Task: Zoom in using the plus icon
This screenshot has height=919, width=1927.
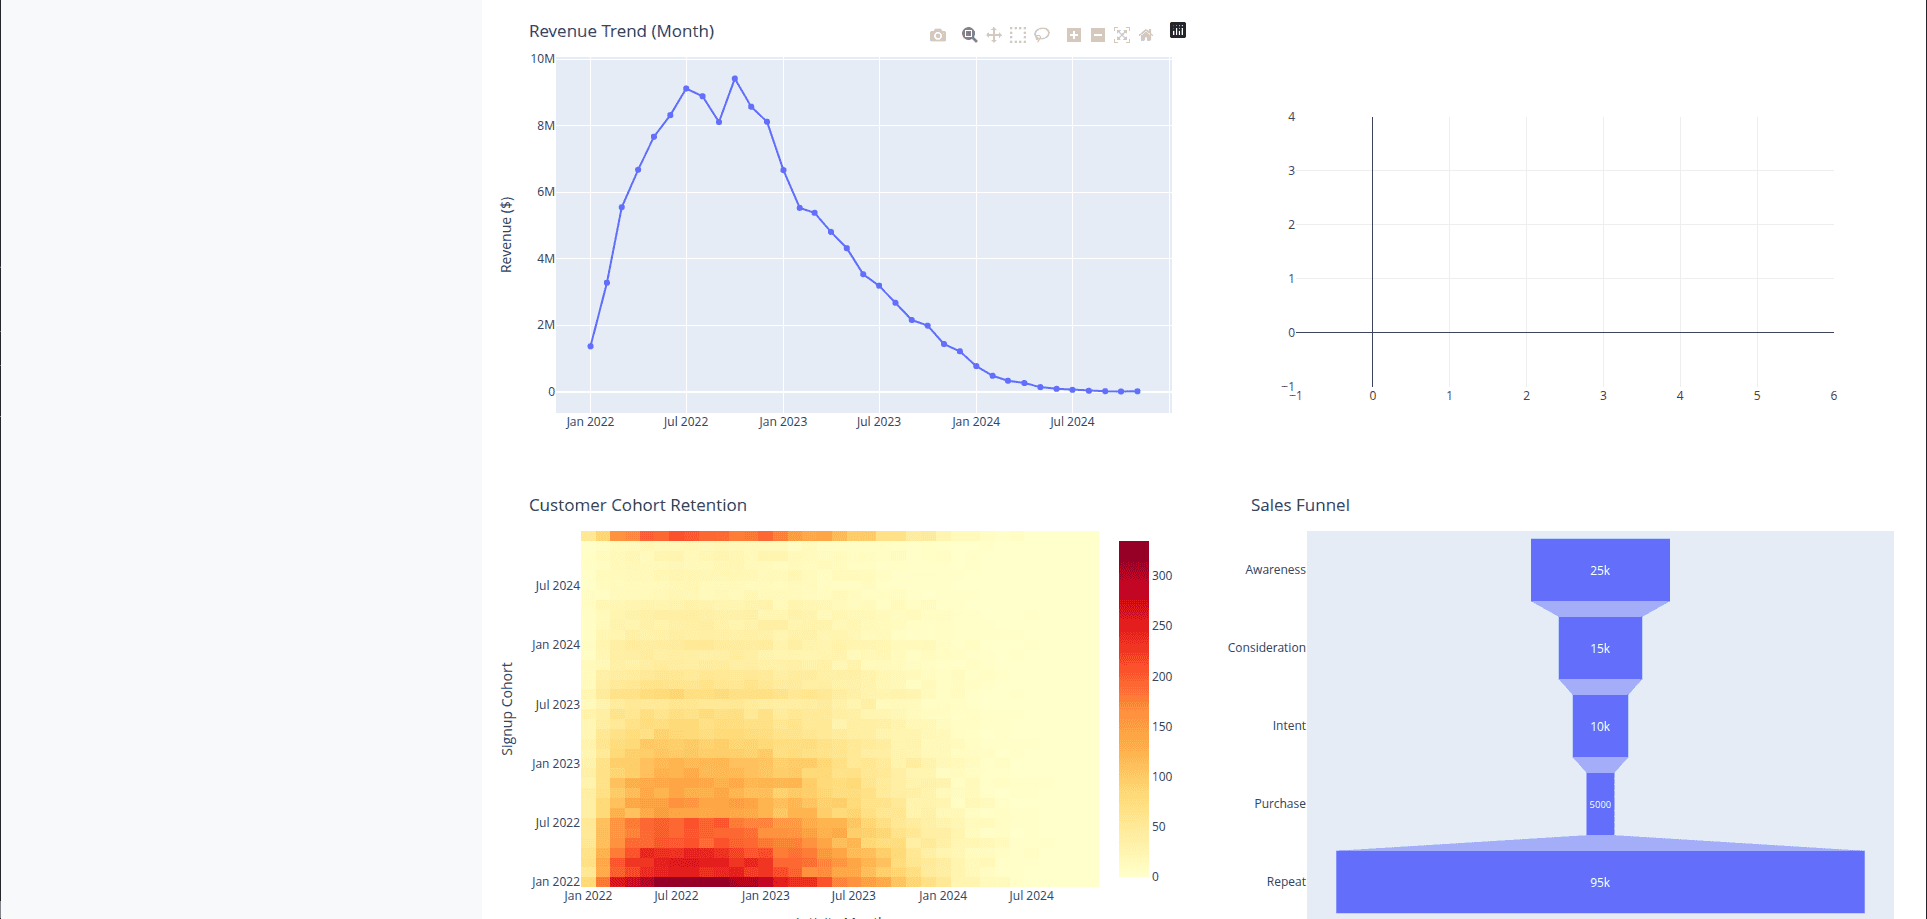Action: point(1073,34)
